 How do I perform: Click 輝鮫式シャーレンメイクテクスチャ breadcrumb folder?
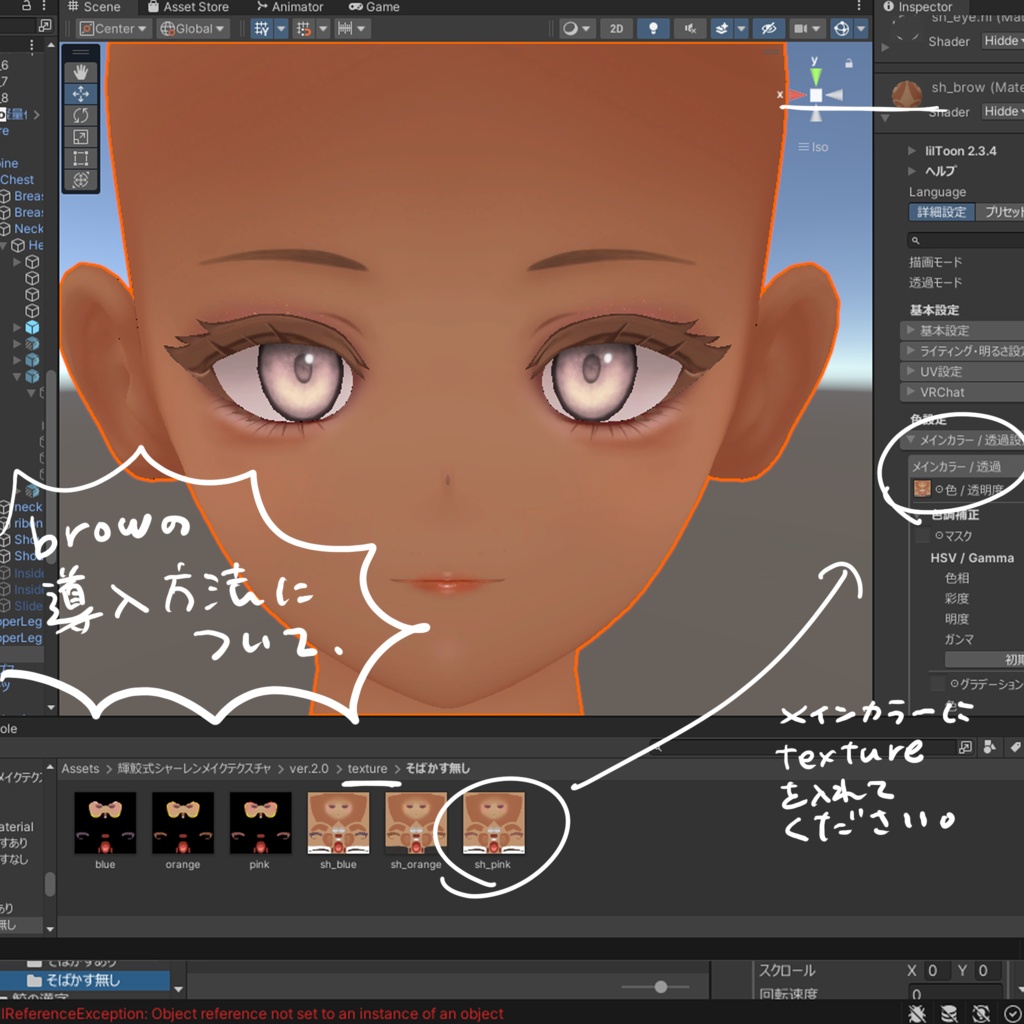[x=194, y=769]
